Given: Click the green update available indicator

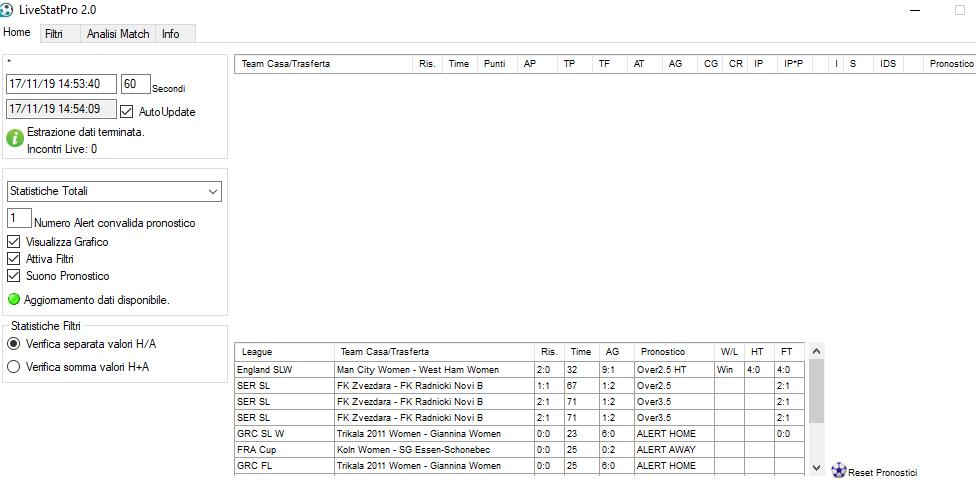Looking at the screenshot, I should tap(14, 299).
